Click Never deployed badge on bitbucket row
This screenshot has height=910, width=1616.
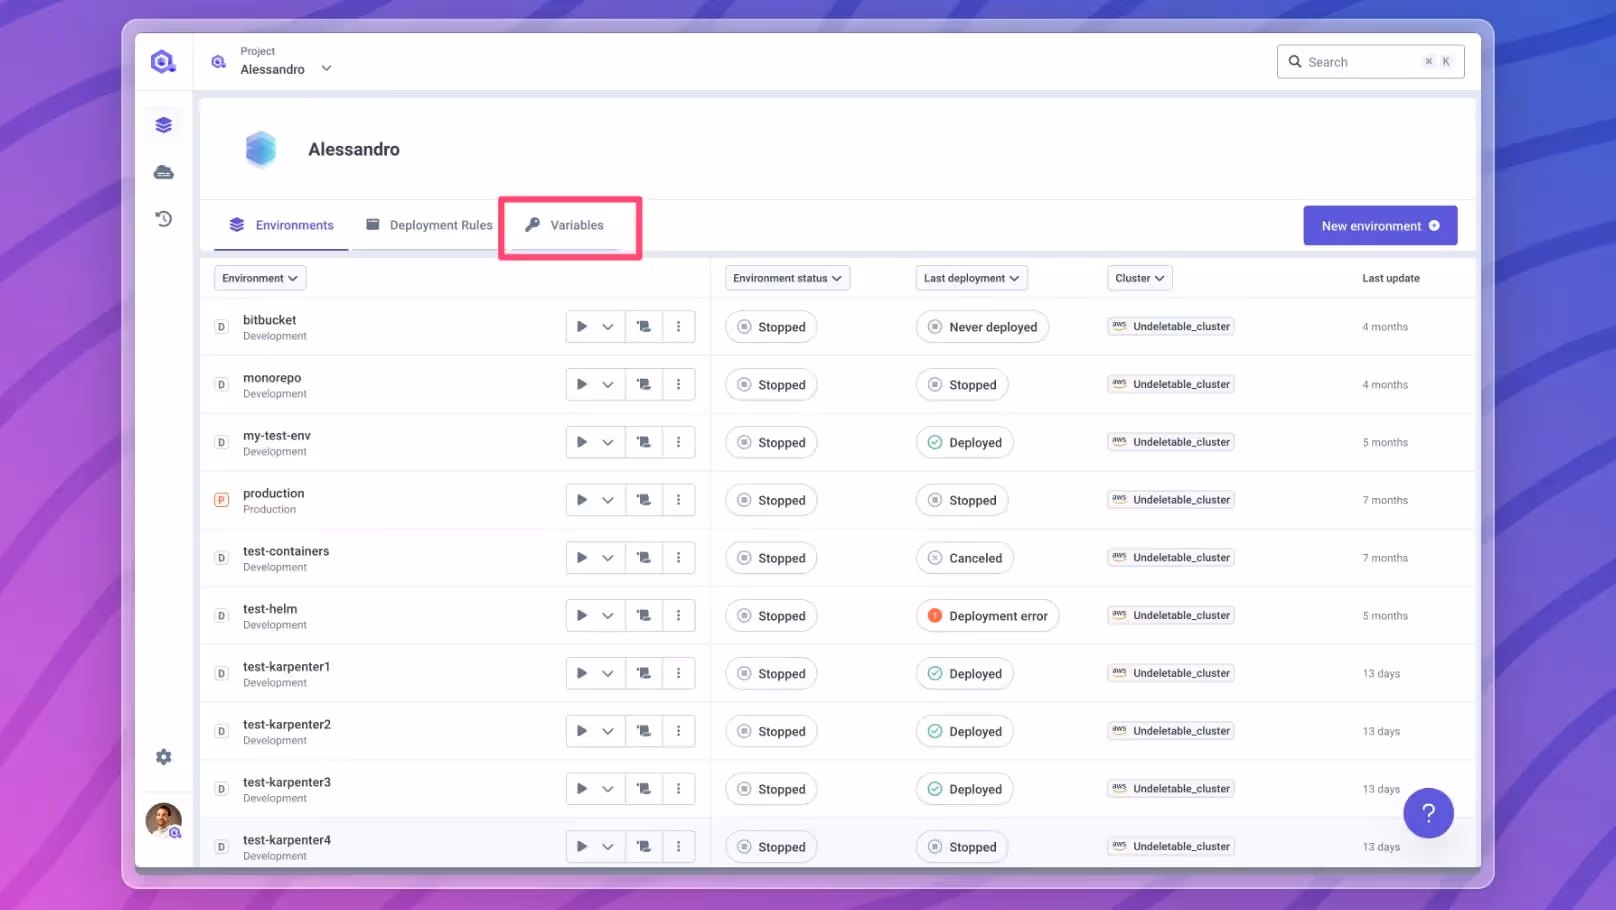click(x=982, y=327)
